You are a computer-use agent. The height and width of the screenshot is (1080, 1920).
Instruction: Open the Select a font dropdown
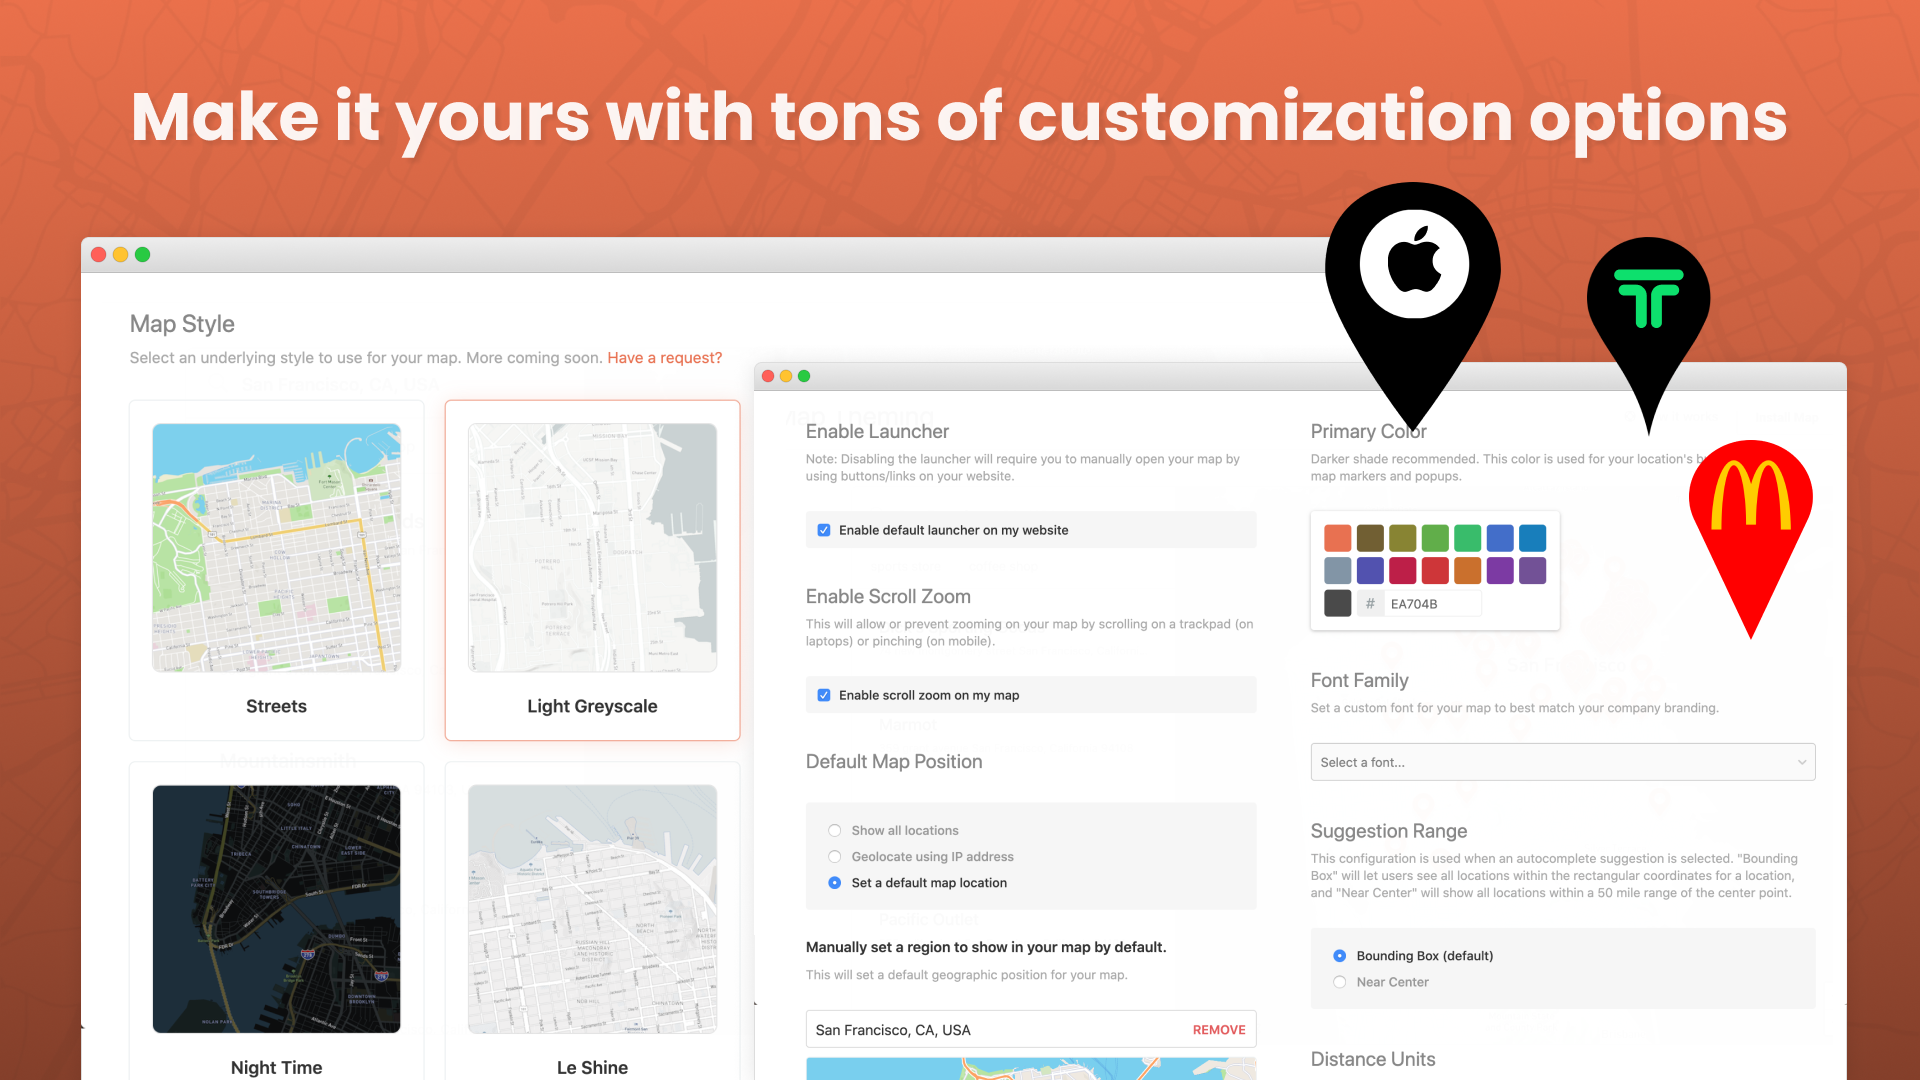coord(1562,762)
